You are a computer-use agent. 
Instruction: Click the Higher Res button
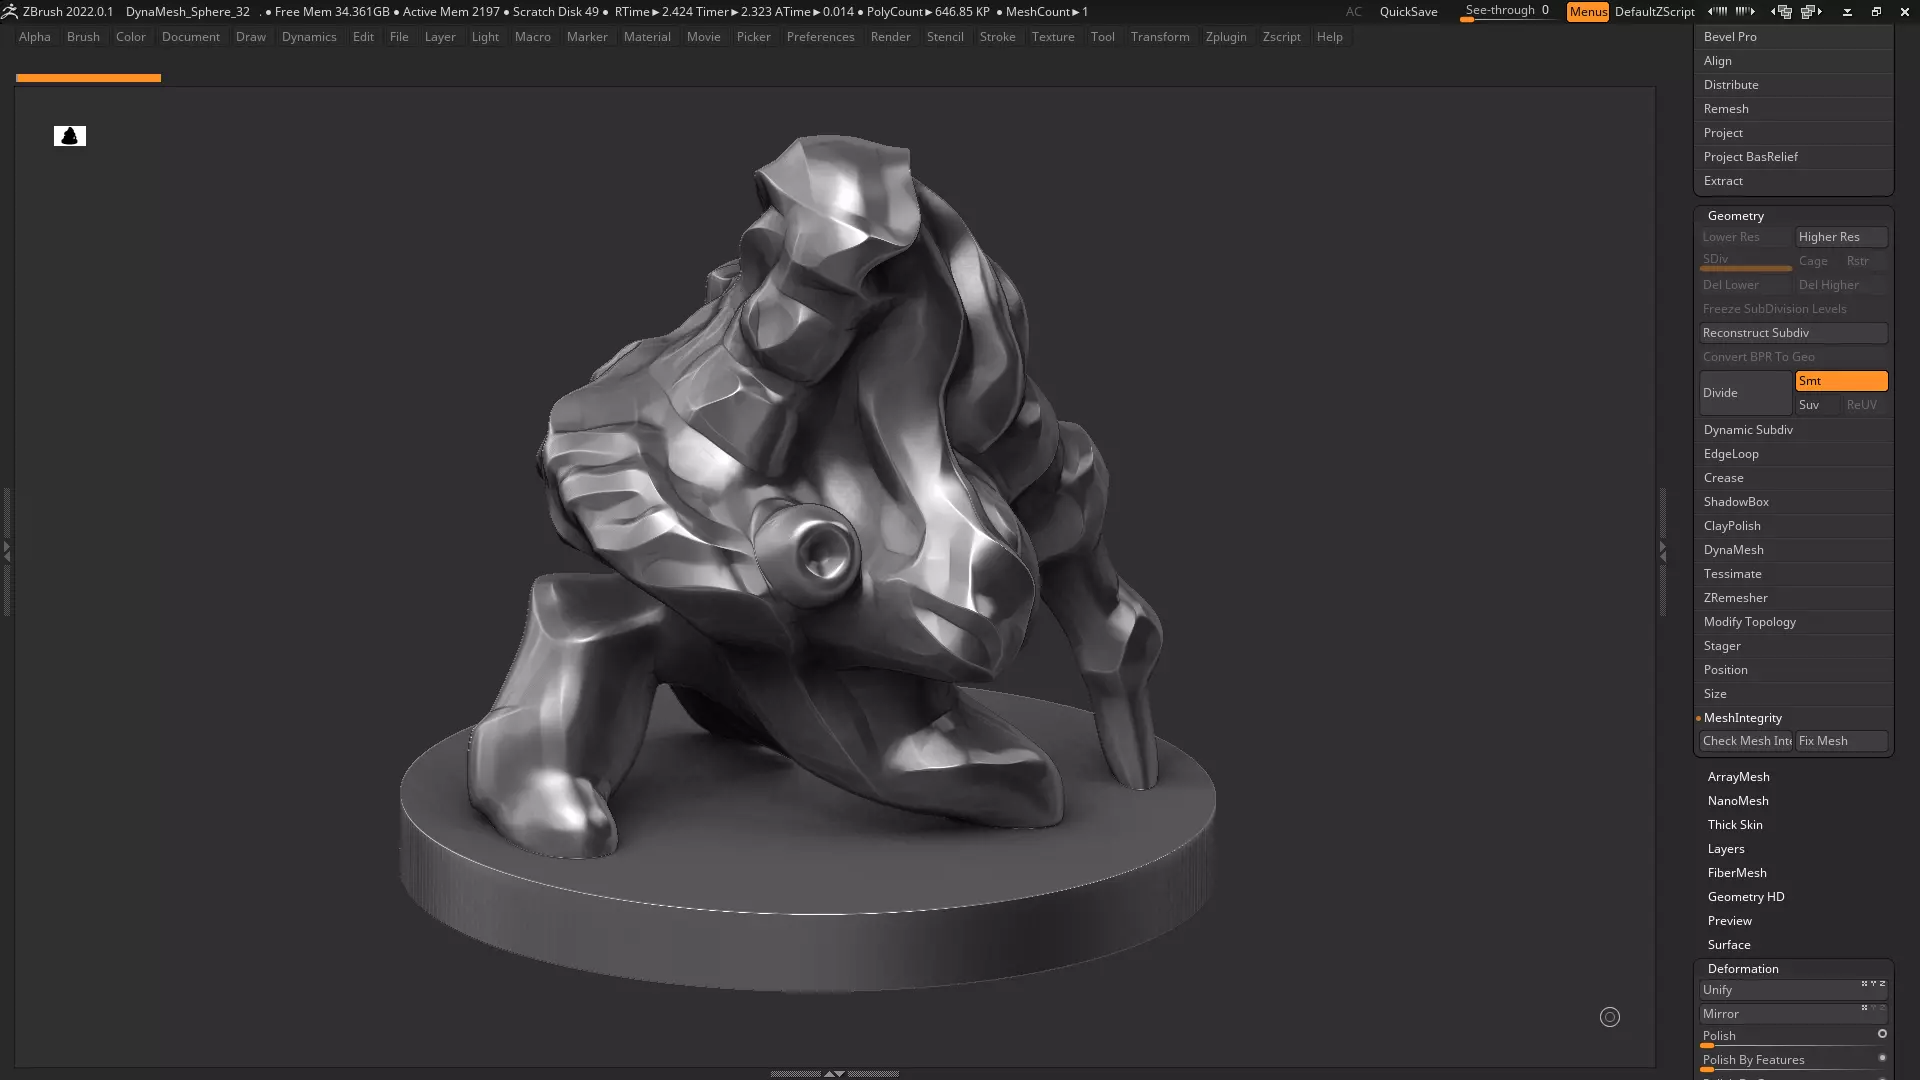point(1841,237)
